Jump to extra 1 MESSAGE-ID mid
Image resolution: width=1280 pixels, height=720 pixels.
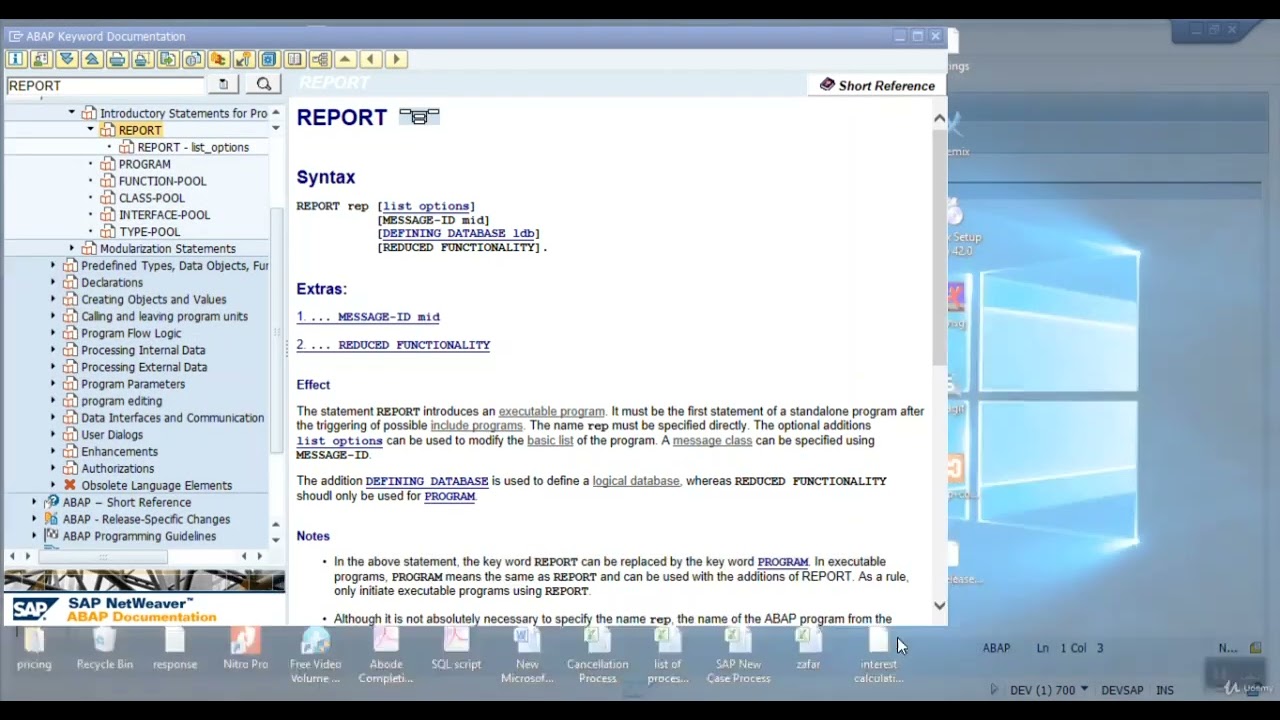[x=368, y=316]
